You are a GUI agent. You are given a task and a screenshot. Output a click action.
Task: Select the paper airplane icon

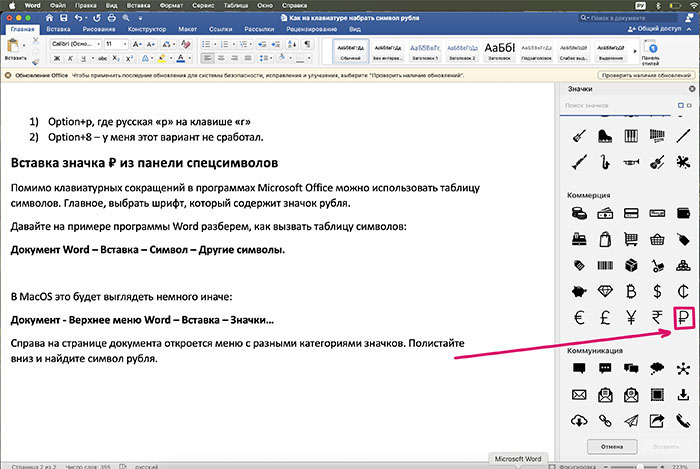pyautogui.click(x=631, y=421)
